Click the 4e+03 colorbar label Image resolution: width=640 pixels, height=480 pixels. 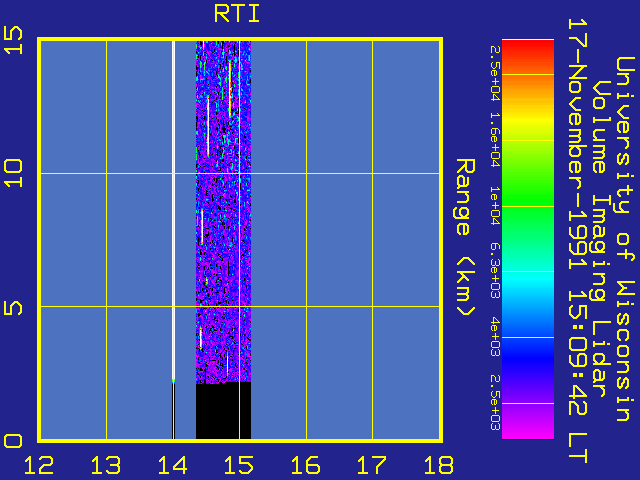(495, 337)
